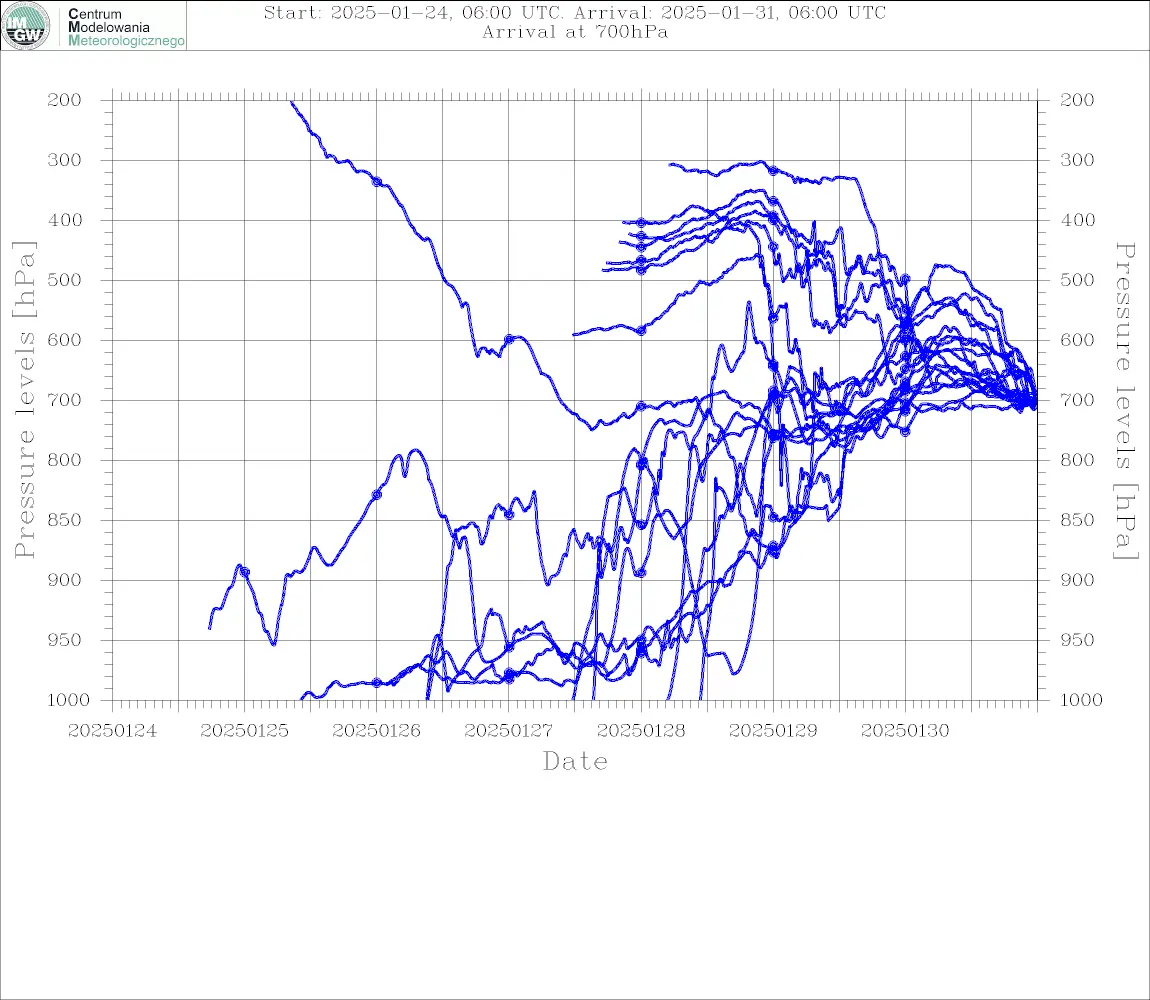This screenshot has height=1000, width=1150.
Task: Click right "Pressure levels [hPa]" axis title
Action: [x=1126, y=401]
